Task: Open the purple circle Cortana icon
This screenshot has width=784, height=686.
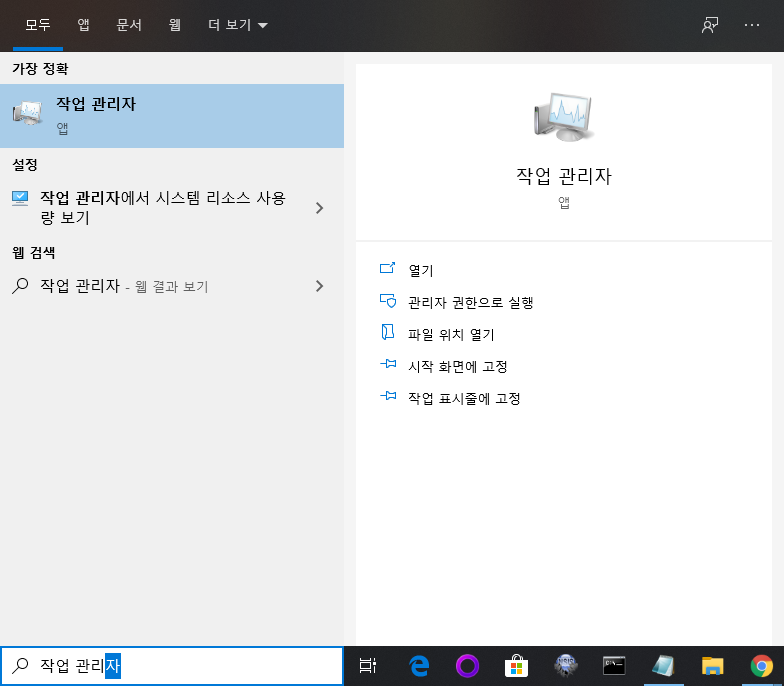Action: coord(467,666)
